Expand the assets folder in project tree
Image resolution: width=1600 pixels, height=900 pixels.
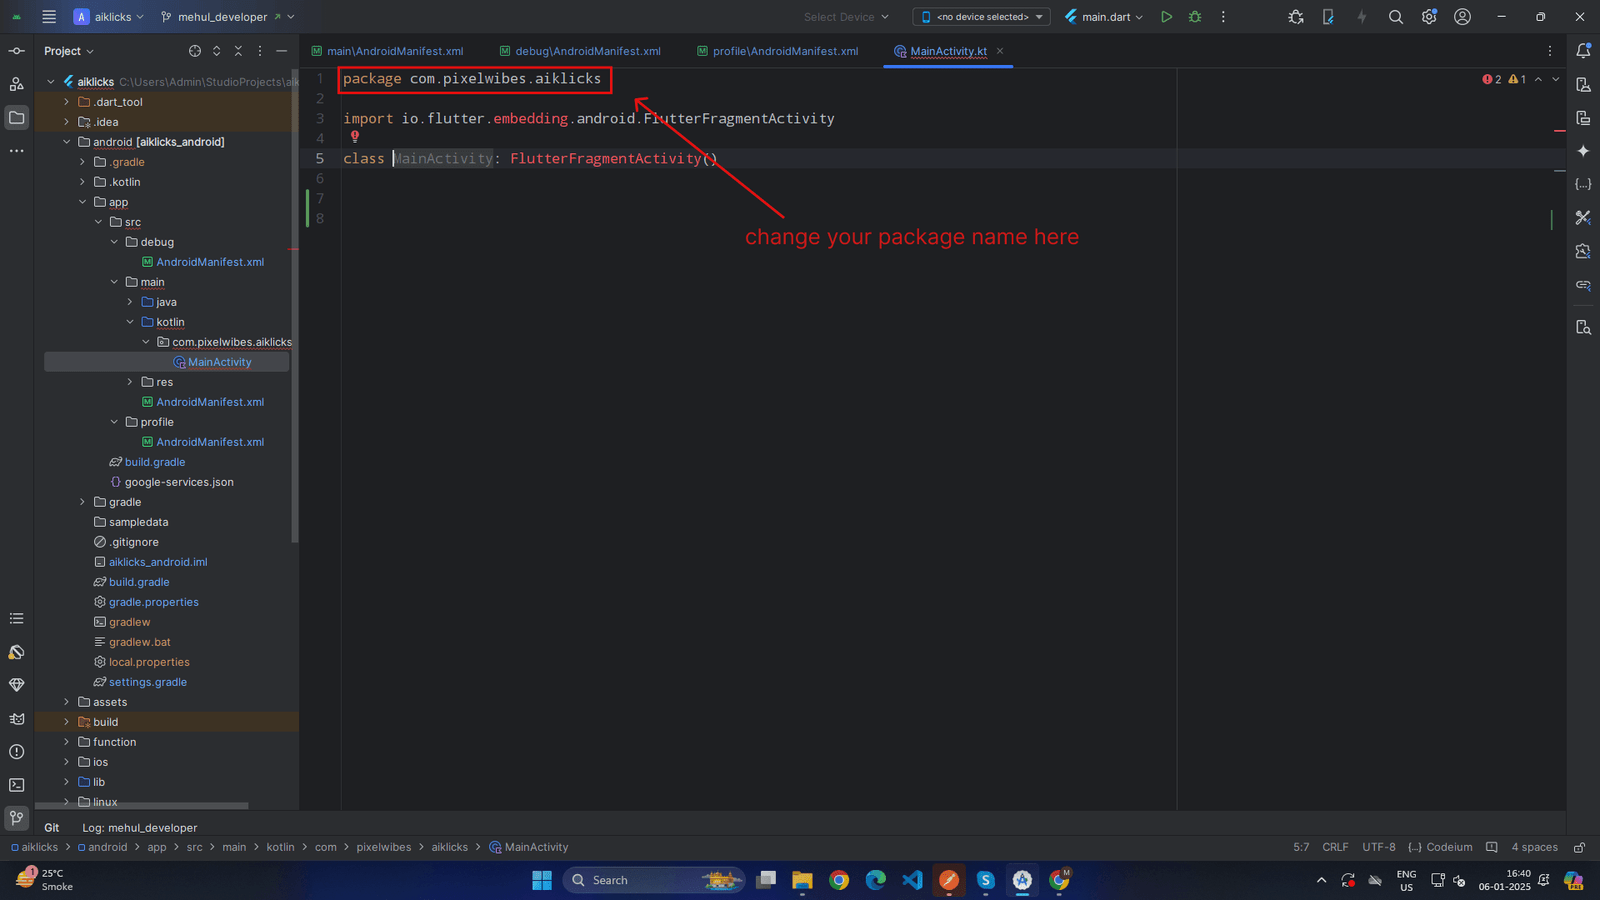pos(67,702)
